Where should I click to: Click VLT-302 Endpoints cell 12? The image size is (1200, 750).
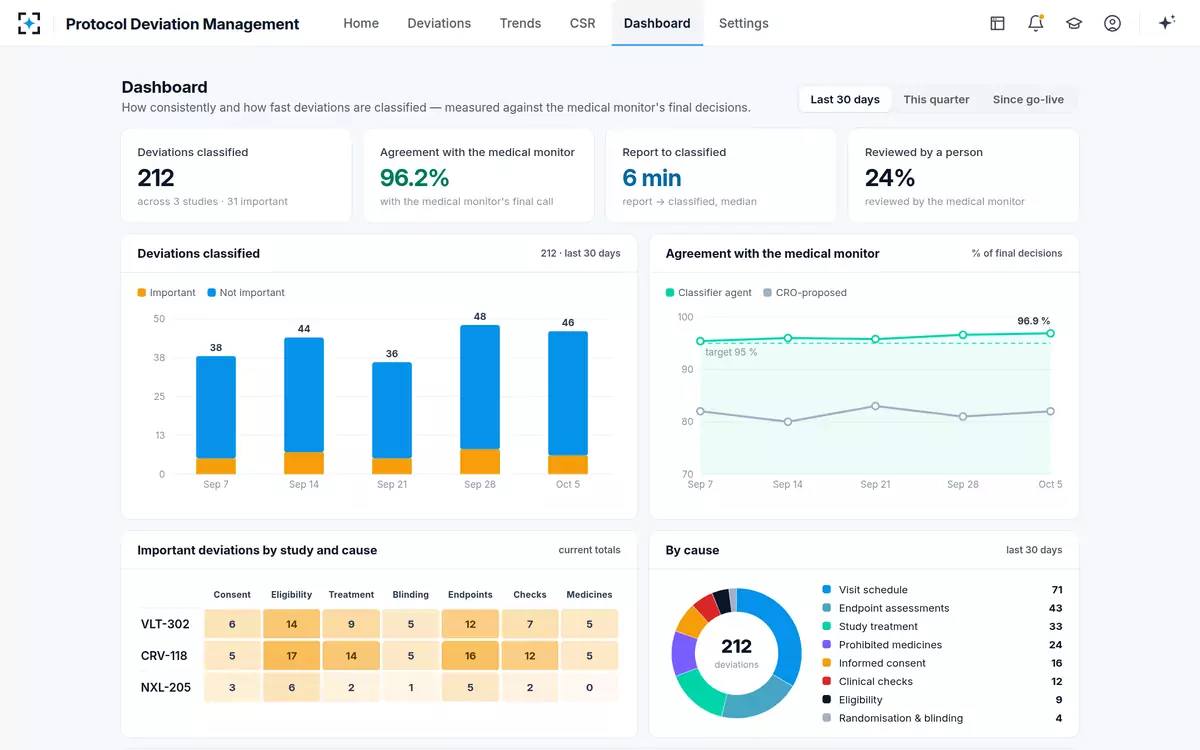coord(470,624)
